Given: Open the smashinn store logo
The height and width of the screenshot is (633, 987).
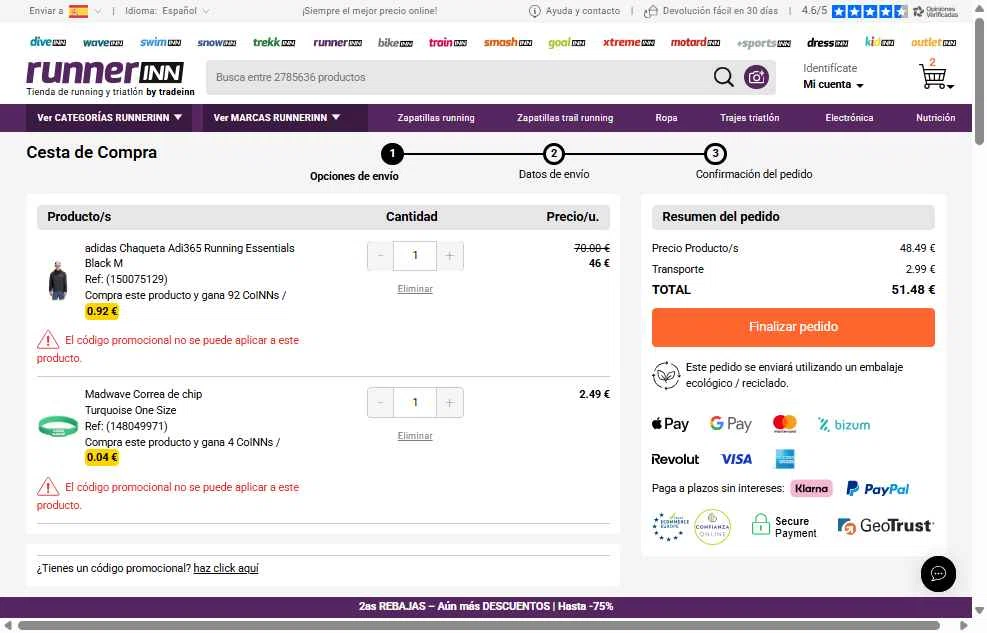Looking at the screenshot, I should [507, 43].
